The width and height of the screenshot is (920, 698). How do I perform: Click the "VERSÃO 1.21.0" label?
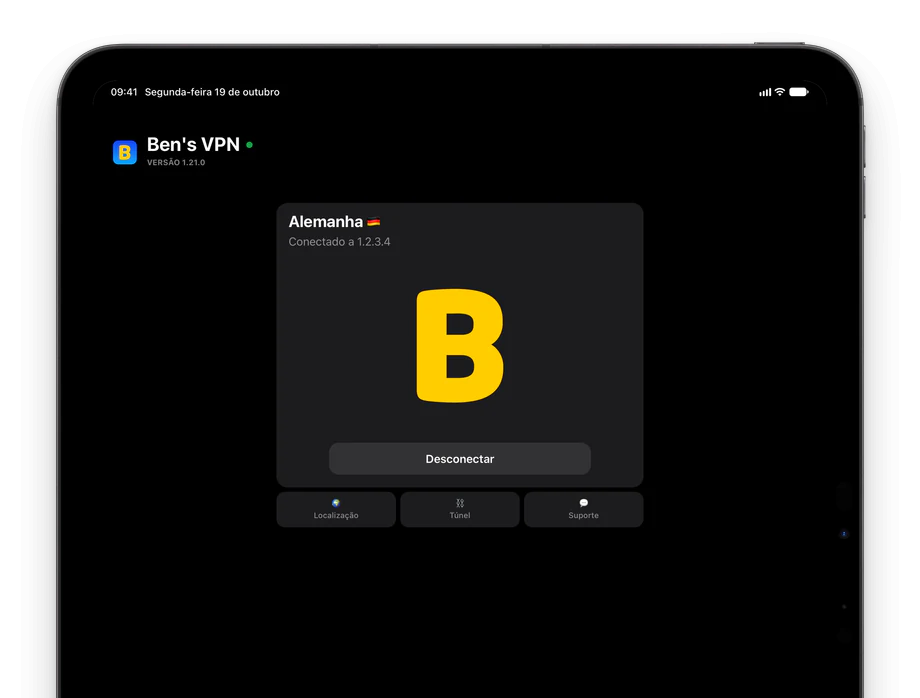click(176, 162)
